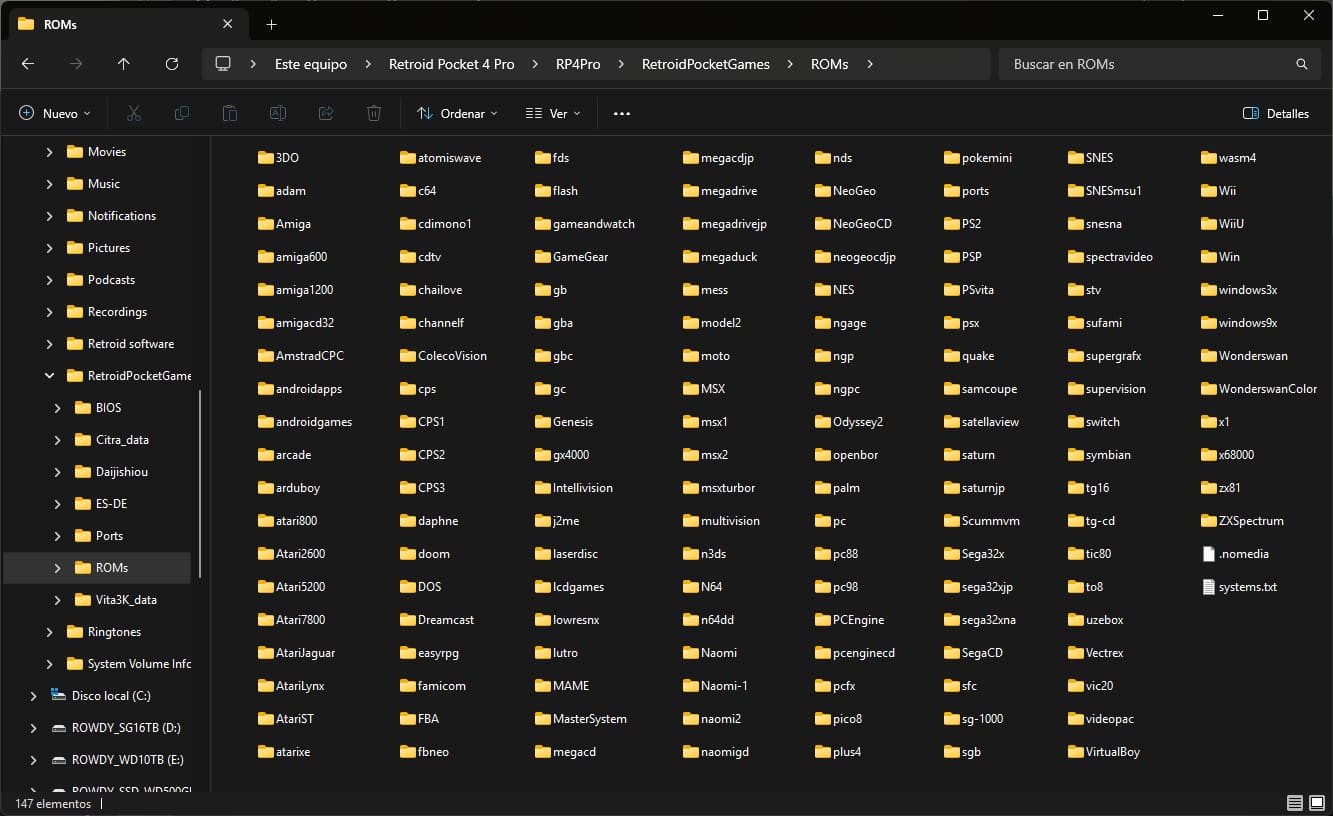
Task: Click the ROMs tab title
Action: pyautogui.click(x=61, y=24)
